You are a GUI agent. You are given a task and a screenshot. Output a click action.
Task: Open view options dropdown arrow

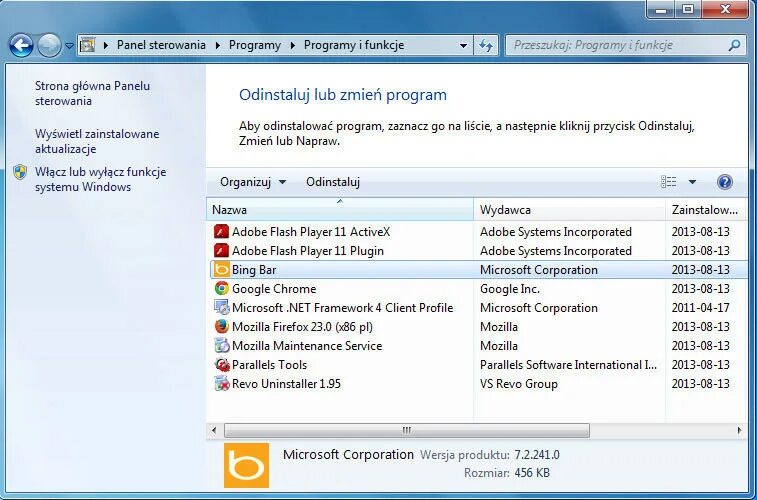(x=692, y=182)
